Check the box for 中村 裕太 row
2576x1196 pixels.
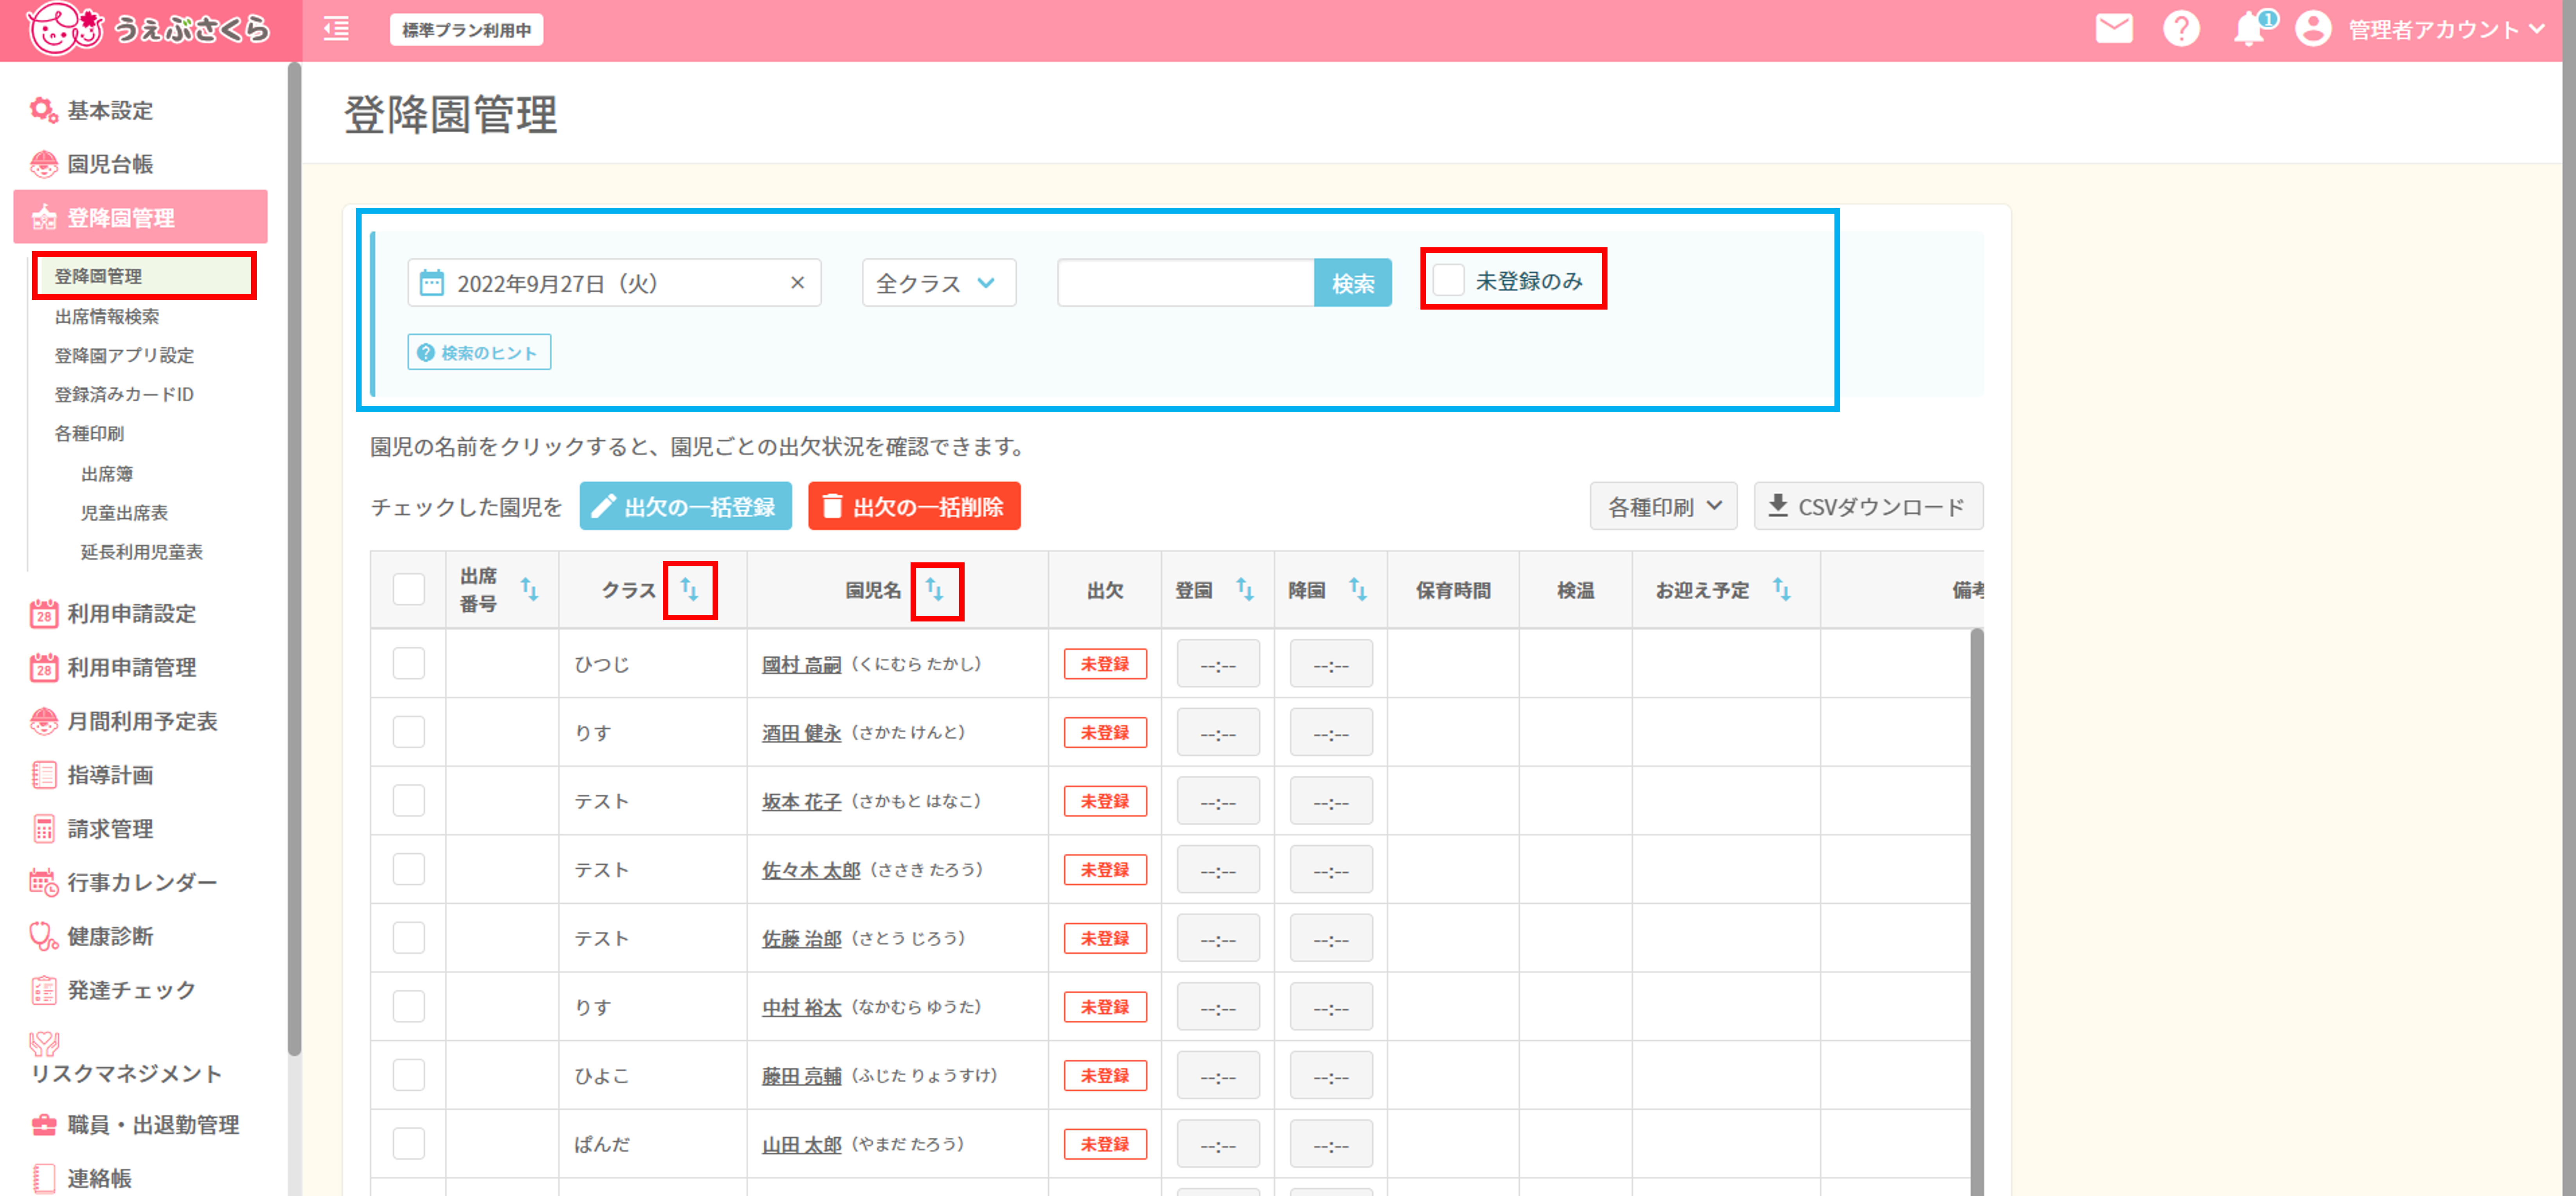point(409,1006)
